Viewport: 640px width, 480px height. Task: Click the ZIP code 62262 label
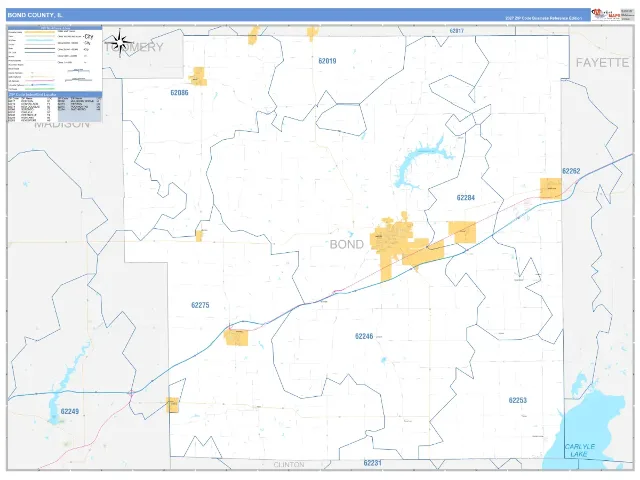click(571, 171)
